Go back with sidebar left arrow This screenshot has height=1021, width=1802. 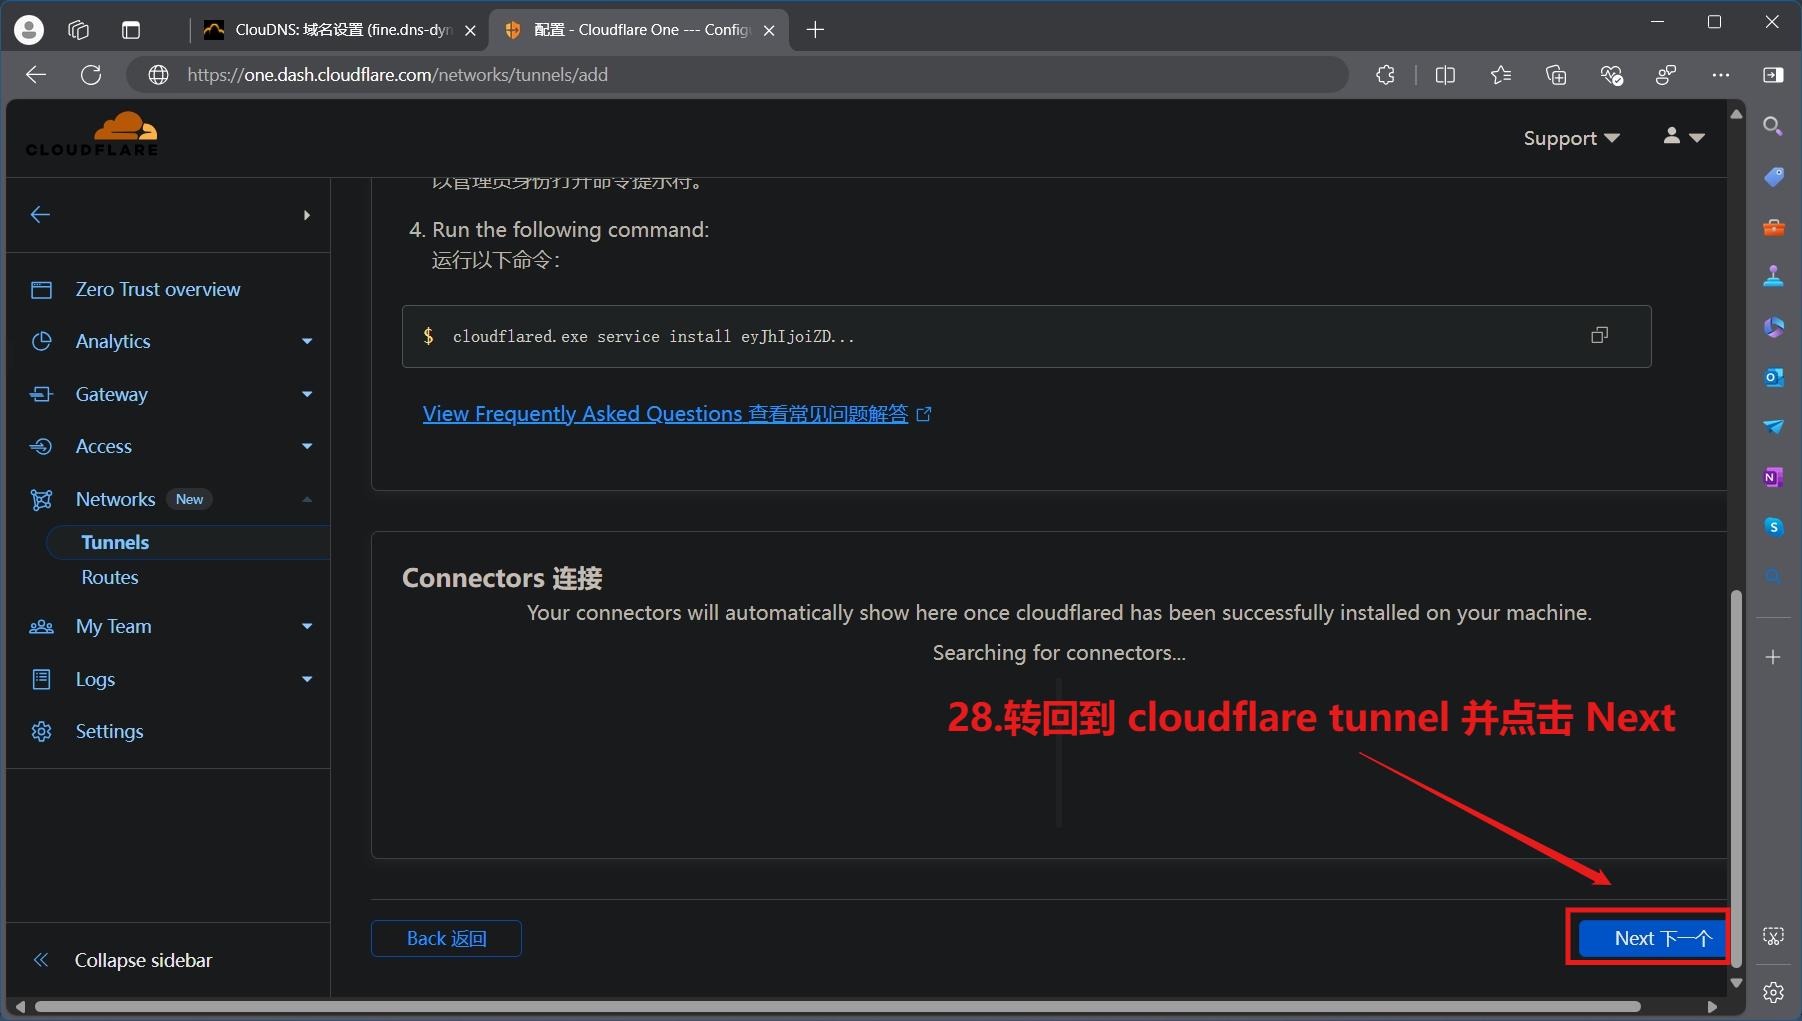[40, 215]
